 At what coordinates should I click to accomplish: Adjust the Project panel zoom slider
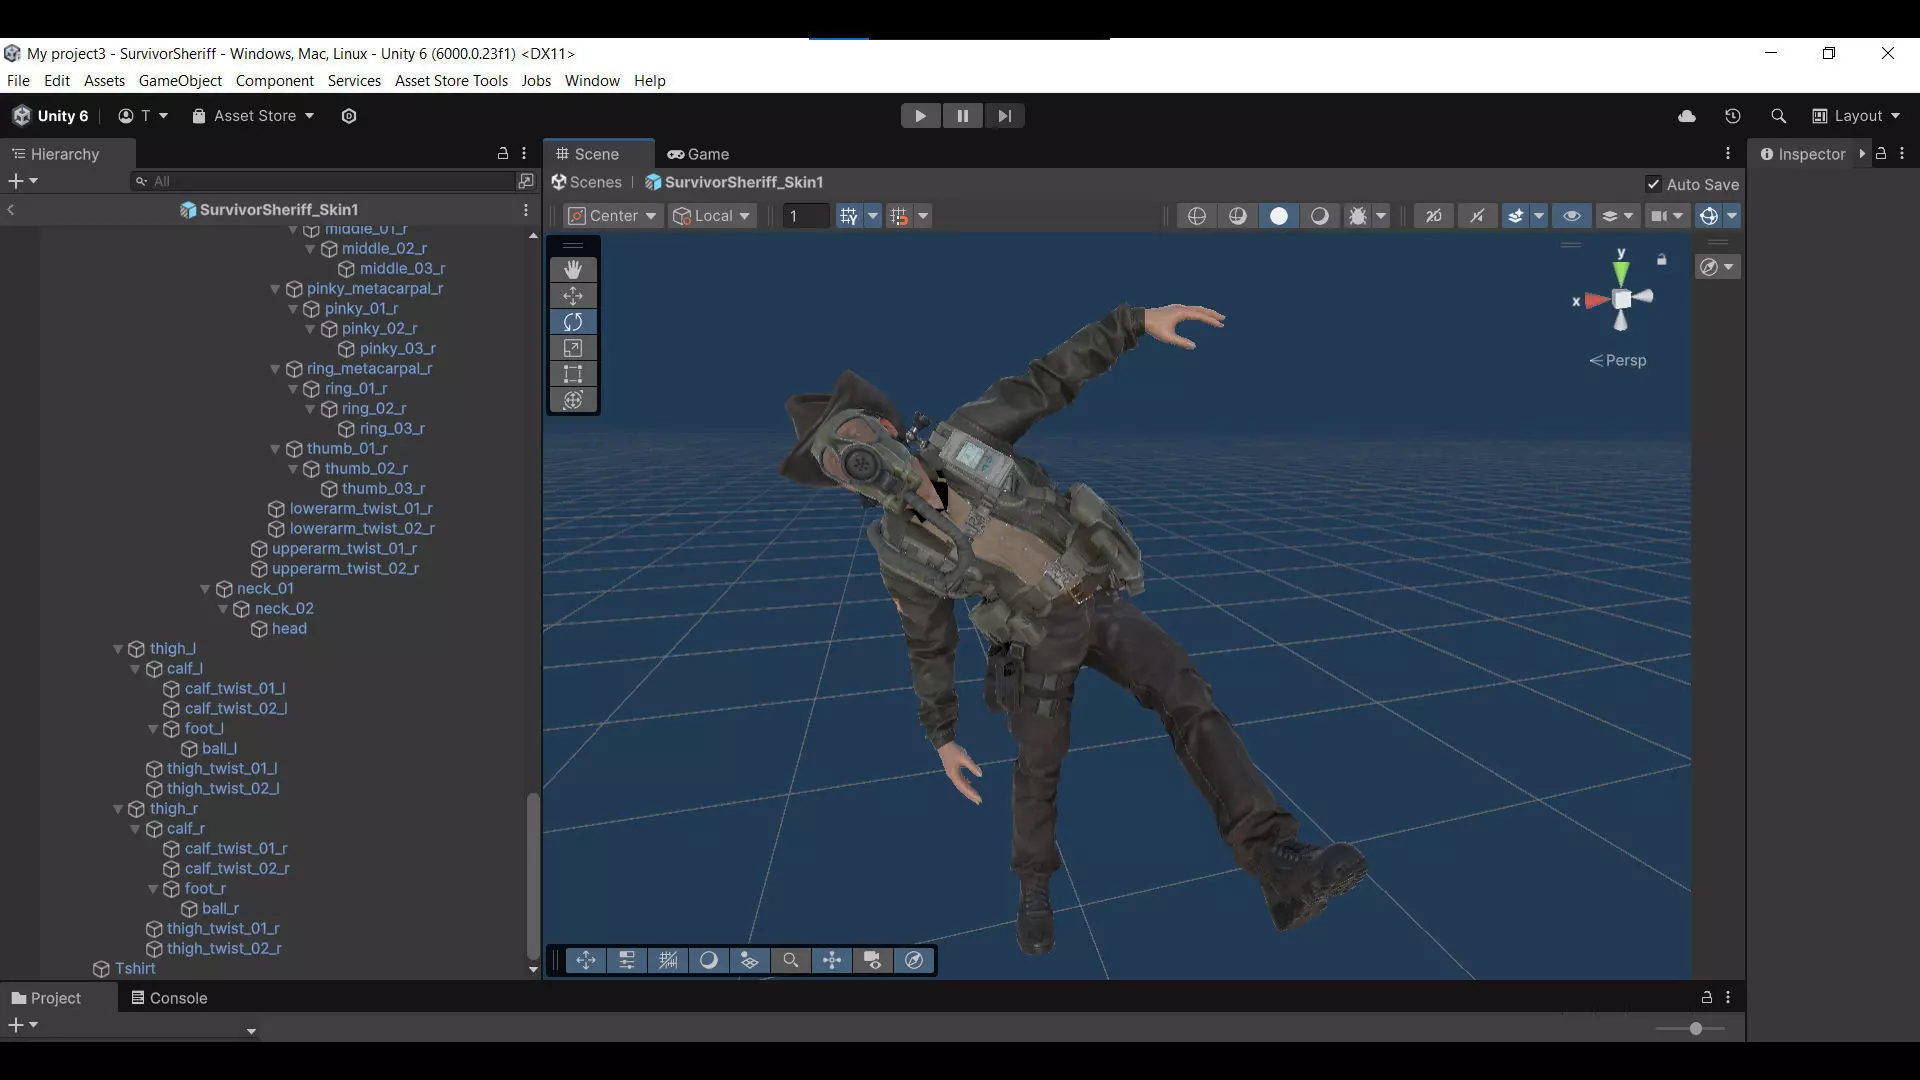tap(1695, 1028)
